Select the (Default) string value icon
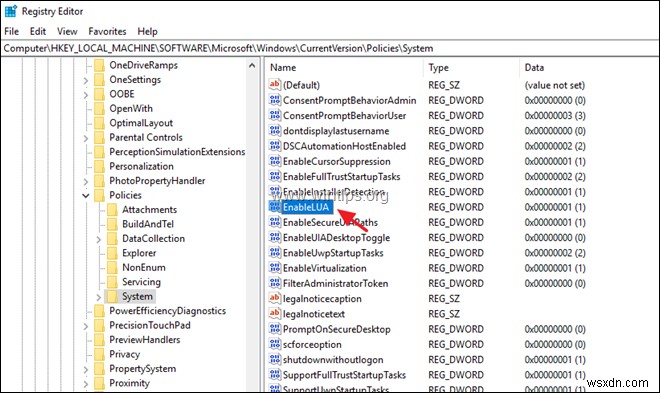The image size is (660, 393). (274, 85)
